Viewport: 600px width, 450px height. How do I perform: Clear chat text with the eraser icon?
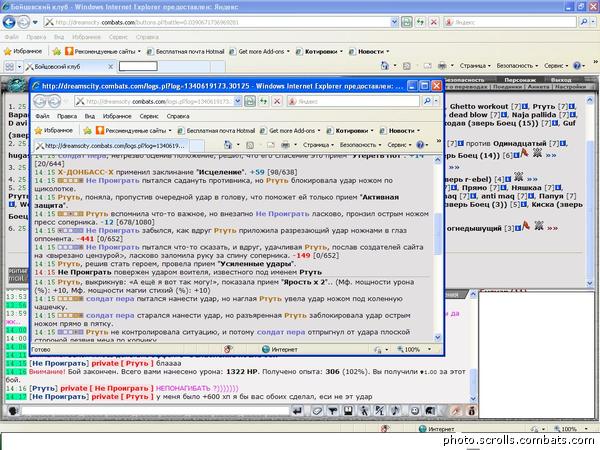tap(317, 411)
